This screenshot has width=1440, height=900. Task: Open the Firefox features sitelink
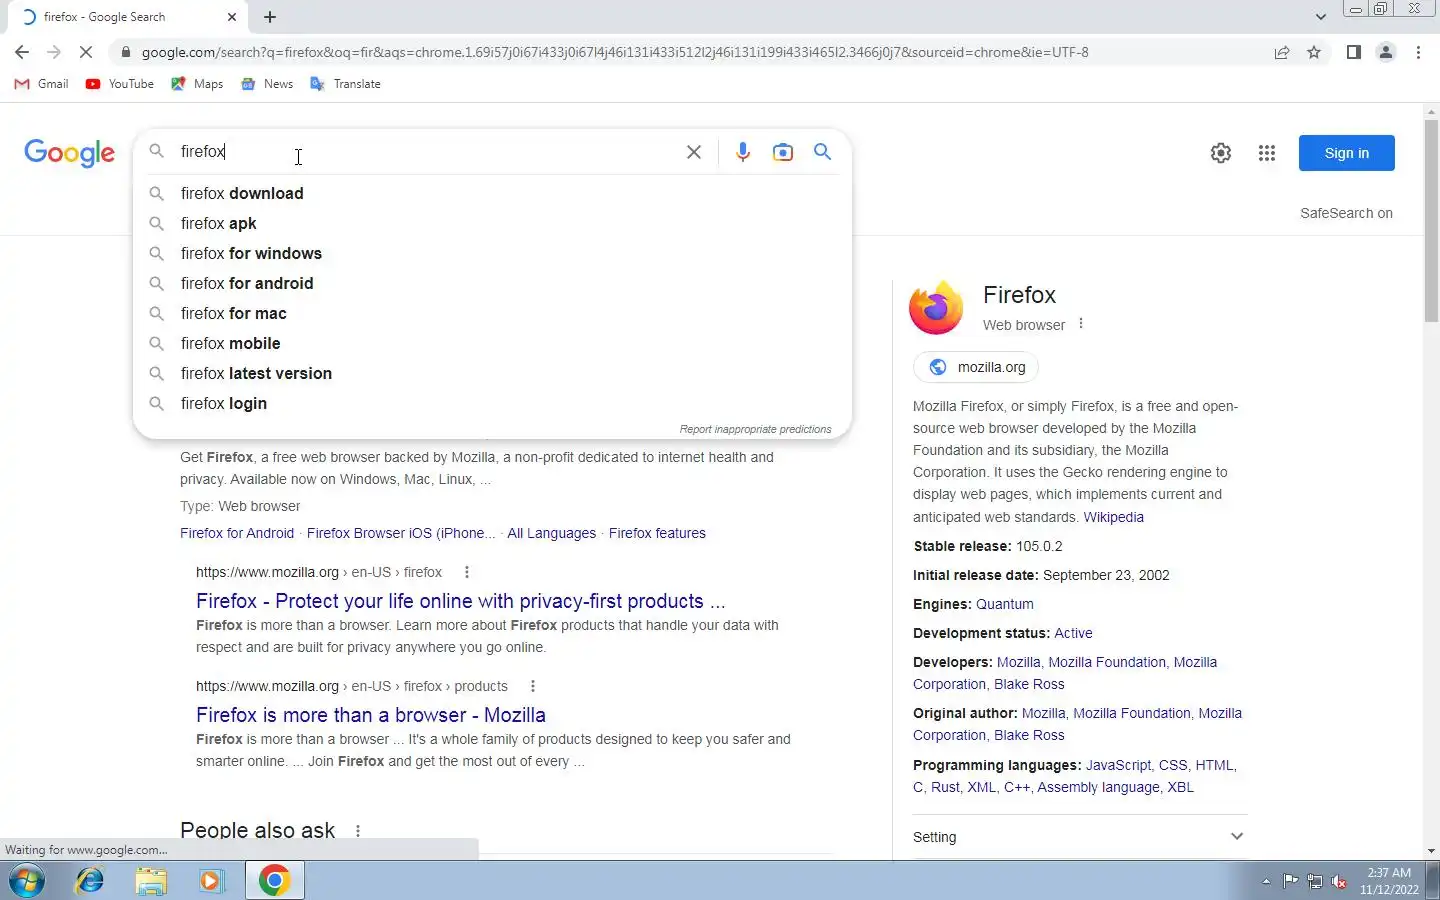[x=657, y=533]
